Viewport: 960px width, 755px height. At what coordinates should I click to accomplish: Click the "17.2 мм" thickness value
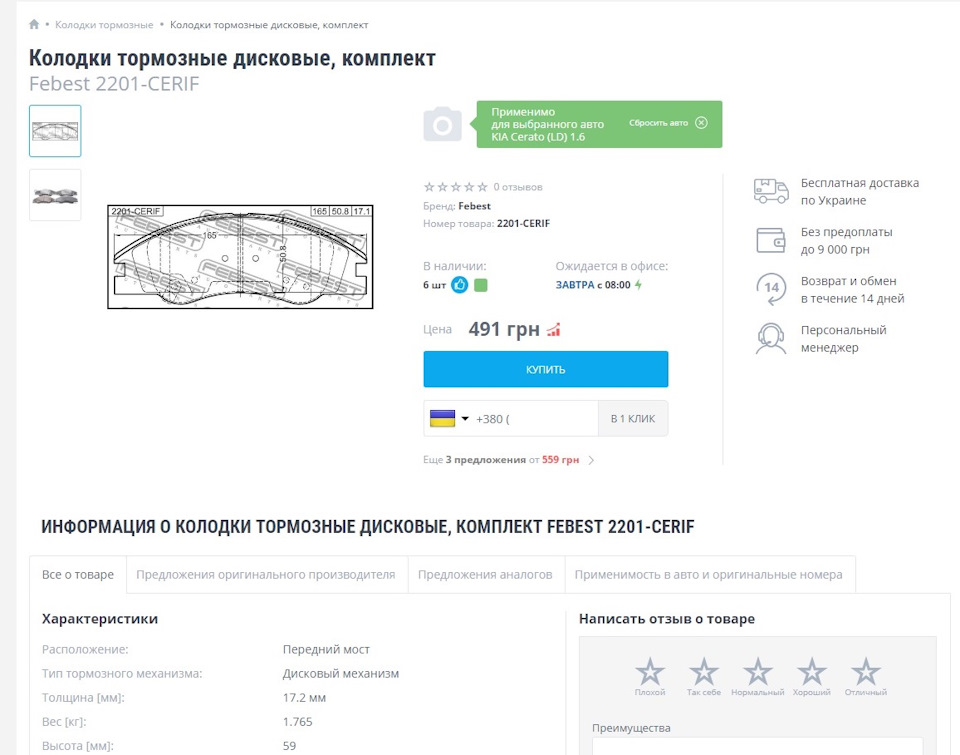click(x=304, y=697)
